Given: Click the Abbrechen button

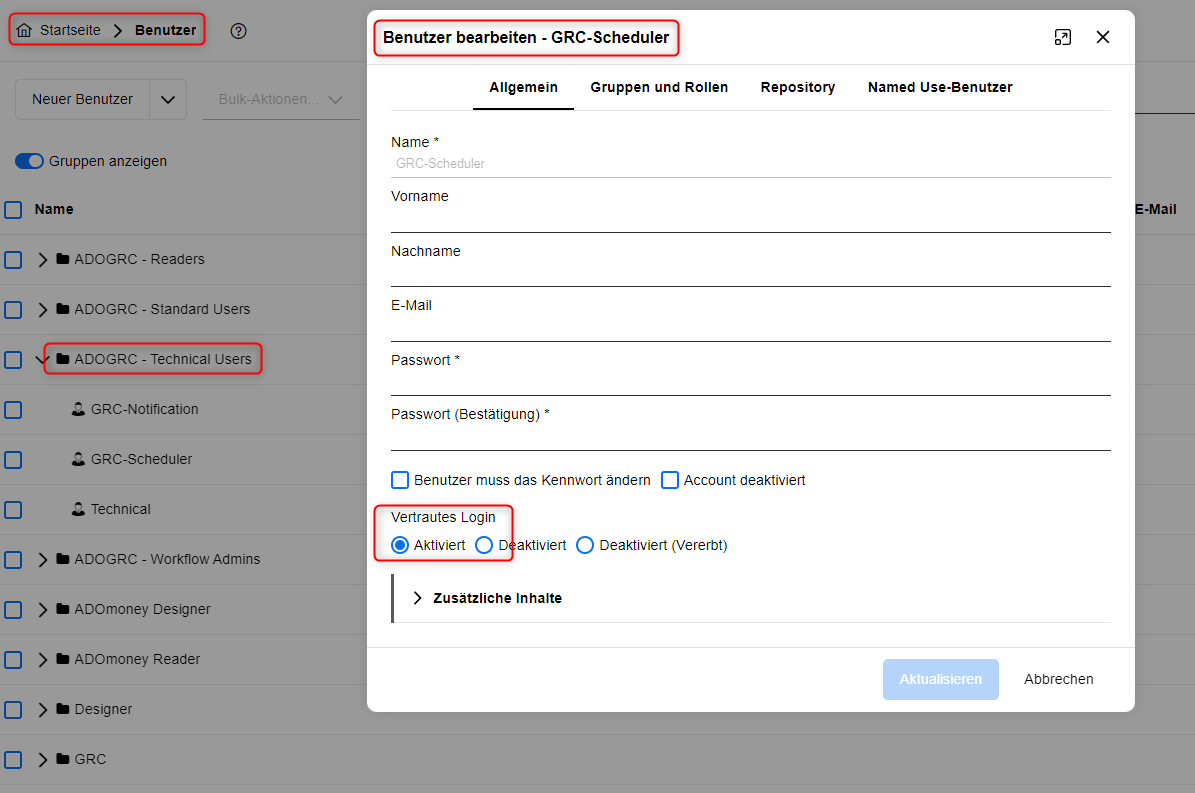Looking at the screenshot, I should (x=1058, y=679).
